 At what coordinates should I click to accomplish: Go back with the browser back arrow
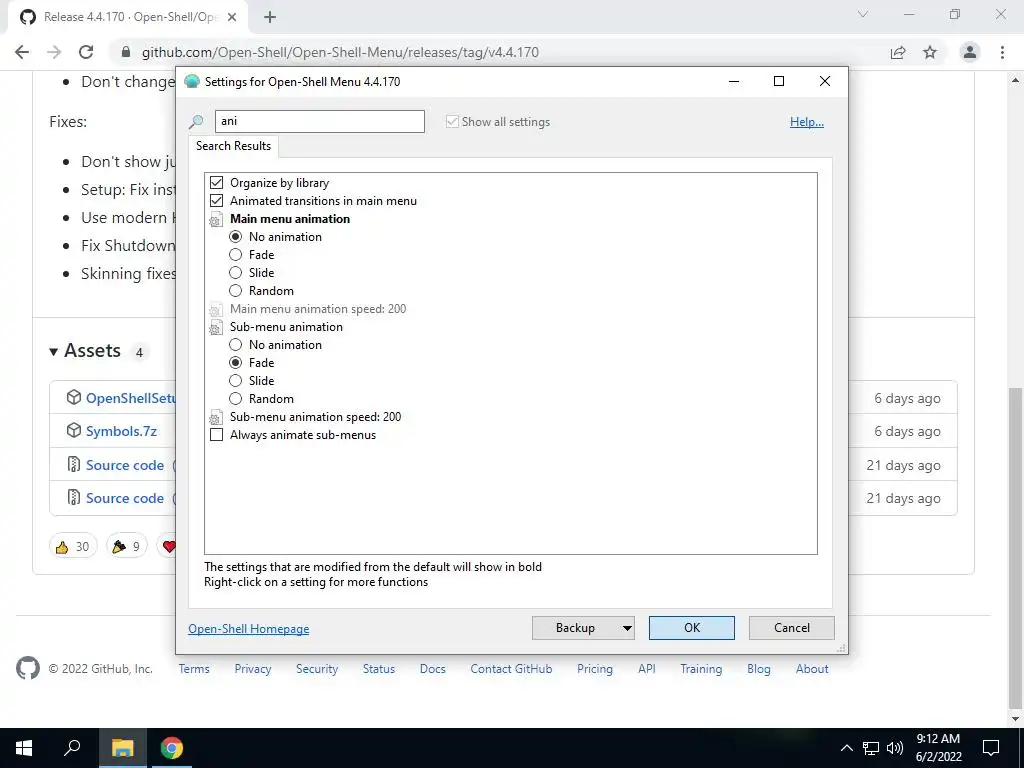22,52
